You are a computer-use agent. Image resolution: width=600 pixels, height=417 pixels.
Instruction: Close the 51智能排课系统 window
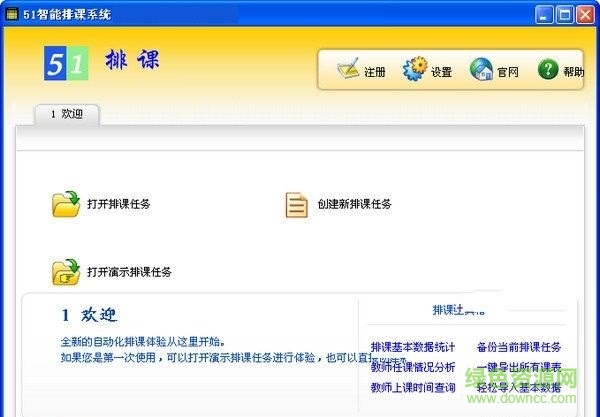[585, 15]
